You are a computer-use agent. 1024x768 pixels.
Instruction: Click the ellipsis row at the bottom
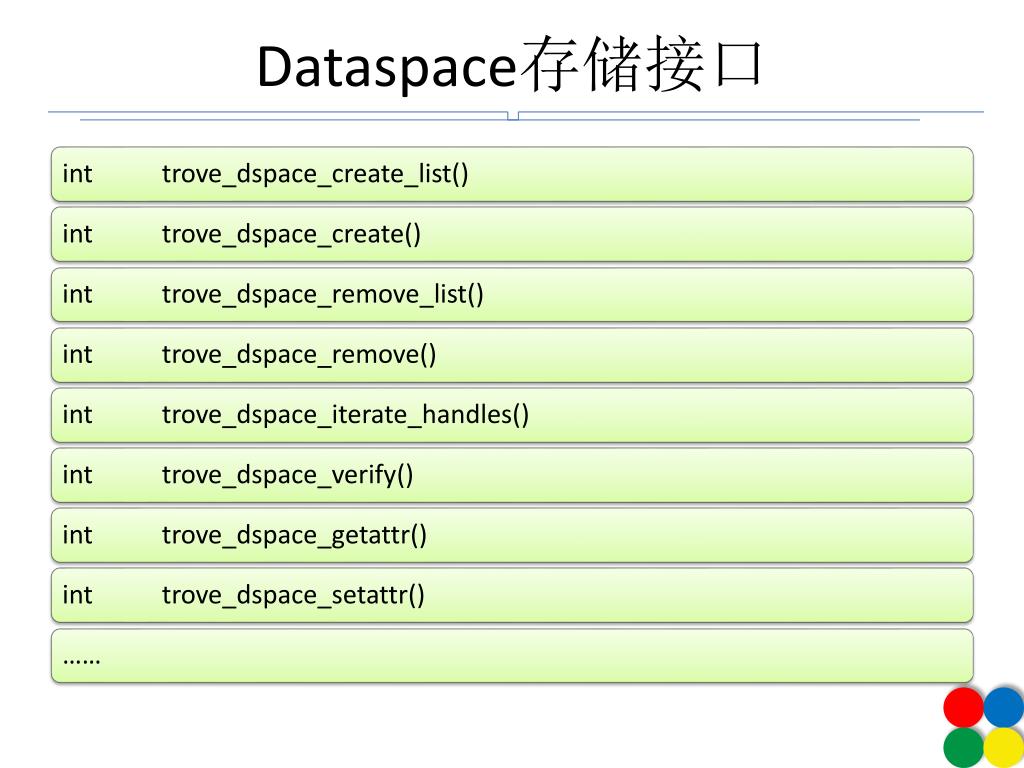(x=512, y=656)
